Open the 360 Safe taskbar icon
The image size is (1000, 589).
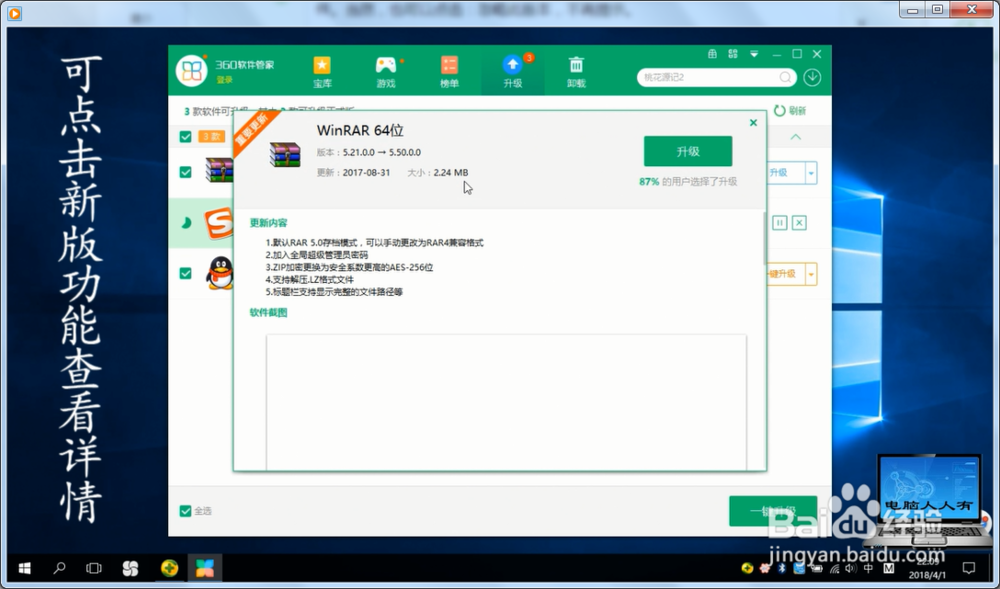click(x=169, y=568)
